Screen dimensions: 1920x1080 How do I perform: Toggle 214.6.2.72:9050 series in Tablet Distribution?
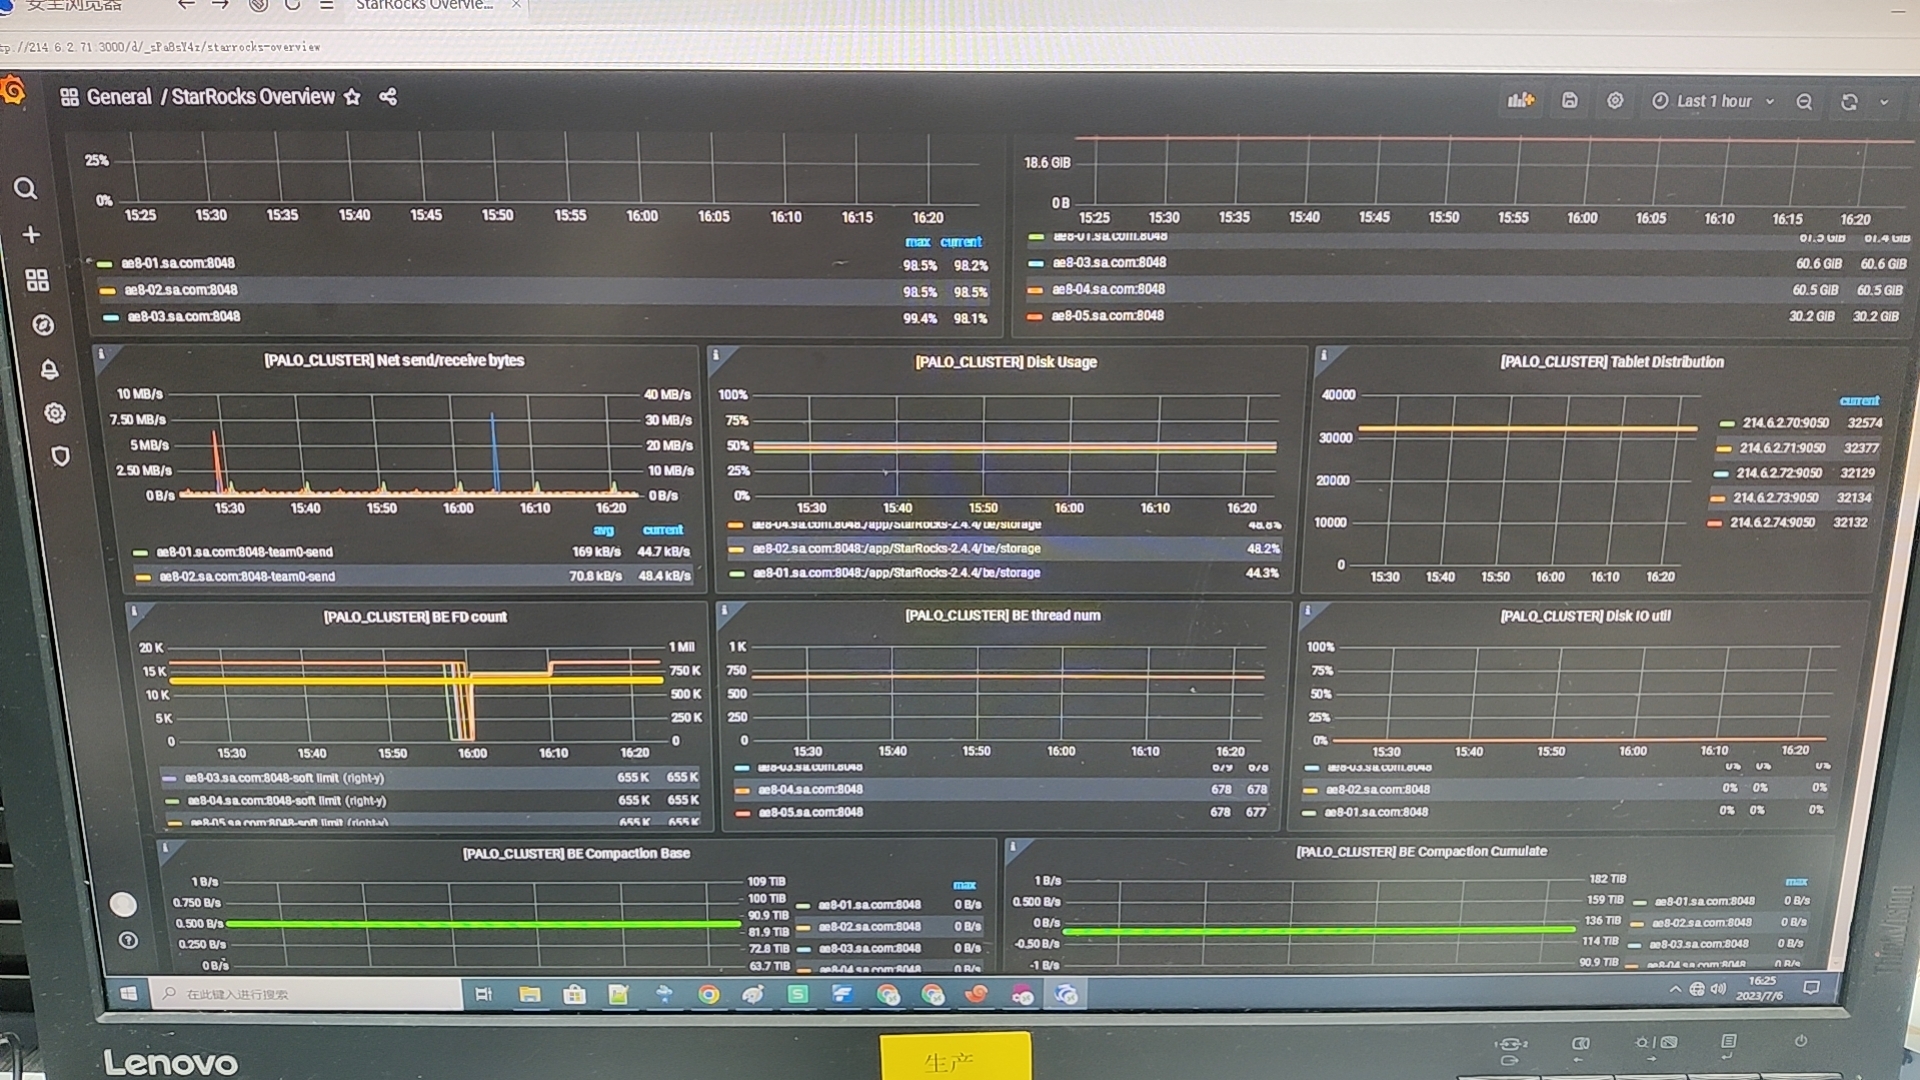pyautogui.click(x=1779, y=473)
